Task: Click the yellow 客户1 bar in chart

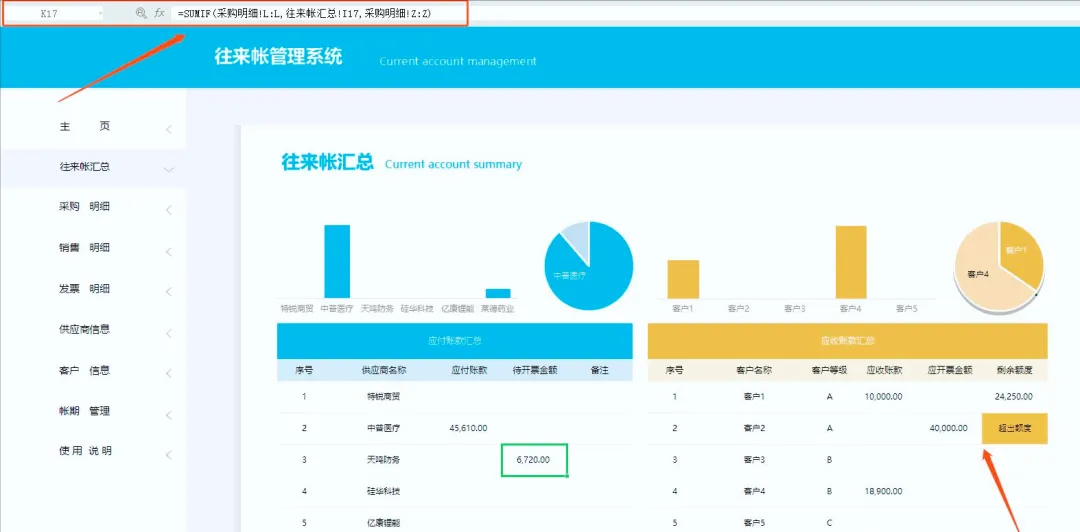Action: [683, 279]
